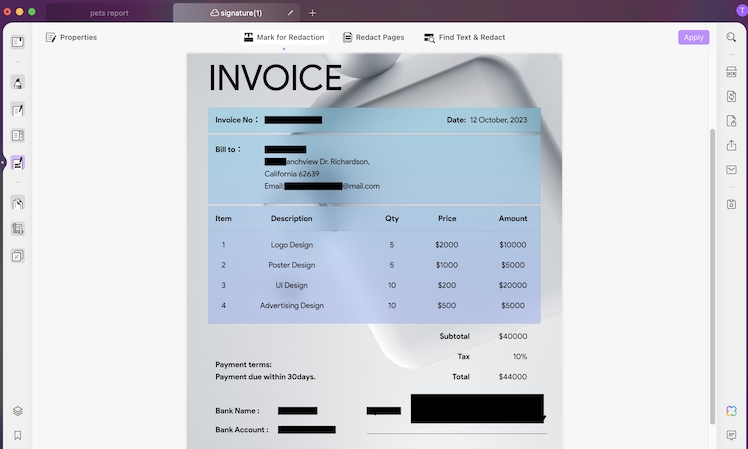Select Mark for Redaction mode
Viewport: 748px width, 449px height.
tap(284, 37)
